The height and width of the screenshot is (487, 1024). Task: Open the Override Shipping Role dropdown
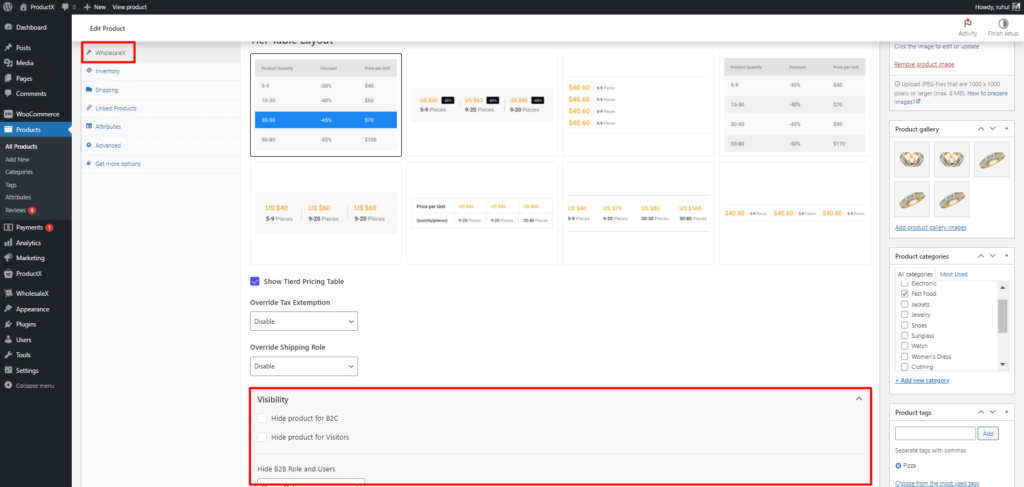(303, 367)
